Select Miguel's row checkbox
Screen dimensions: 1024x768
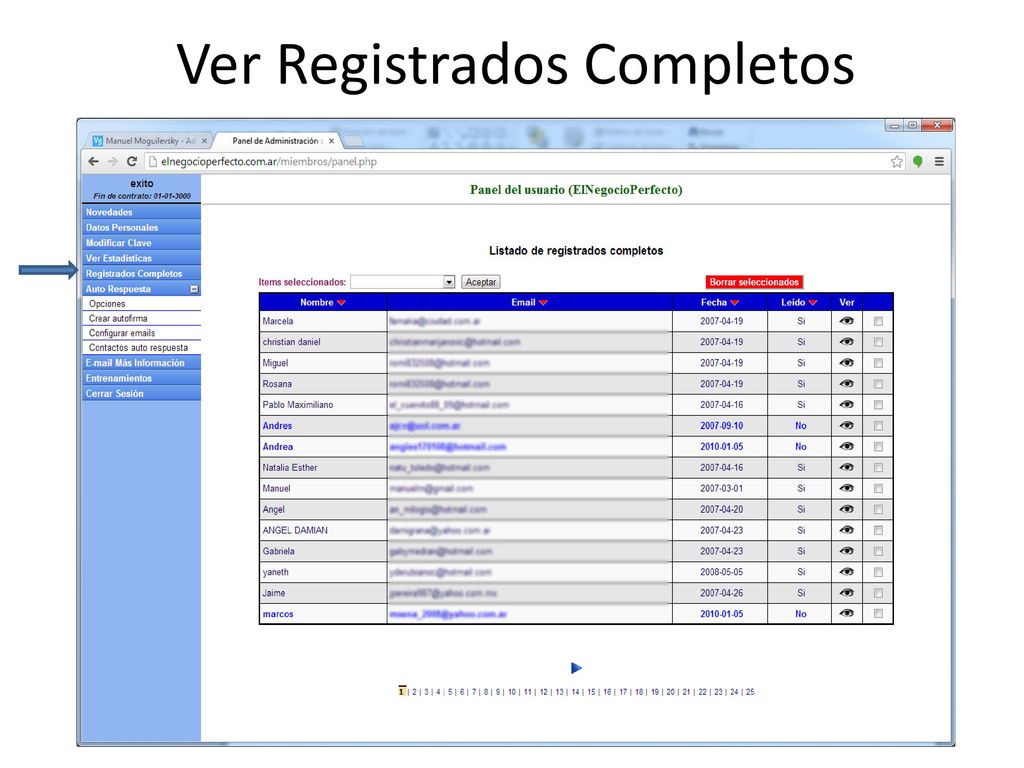click(x=878, y=363)
